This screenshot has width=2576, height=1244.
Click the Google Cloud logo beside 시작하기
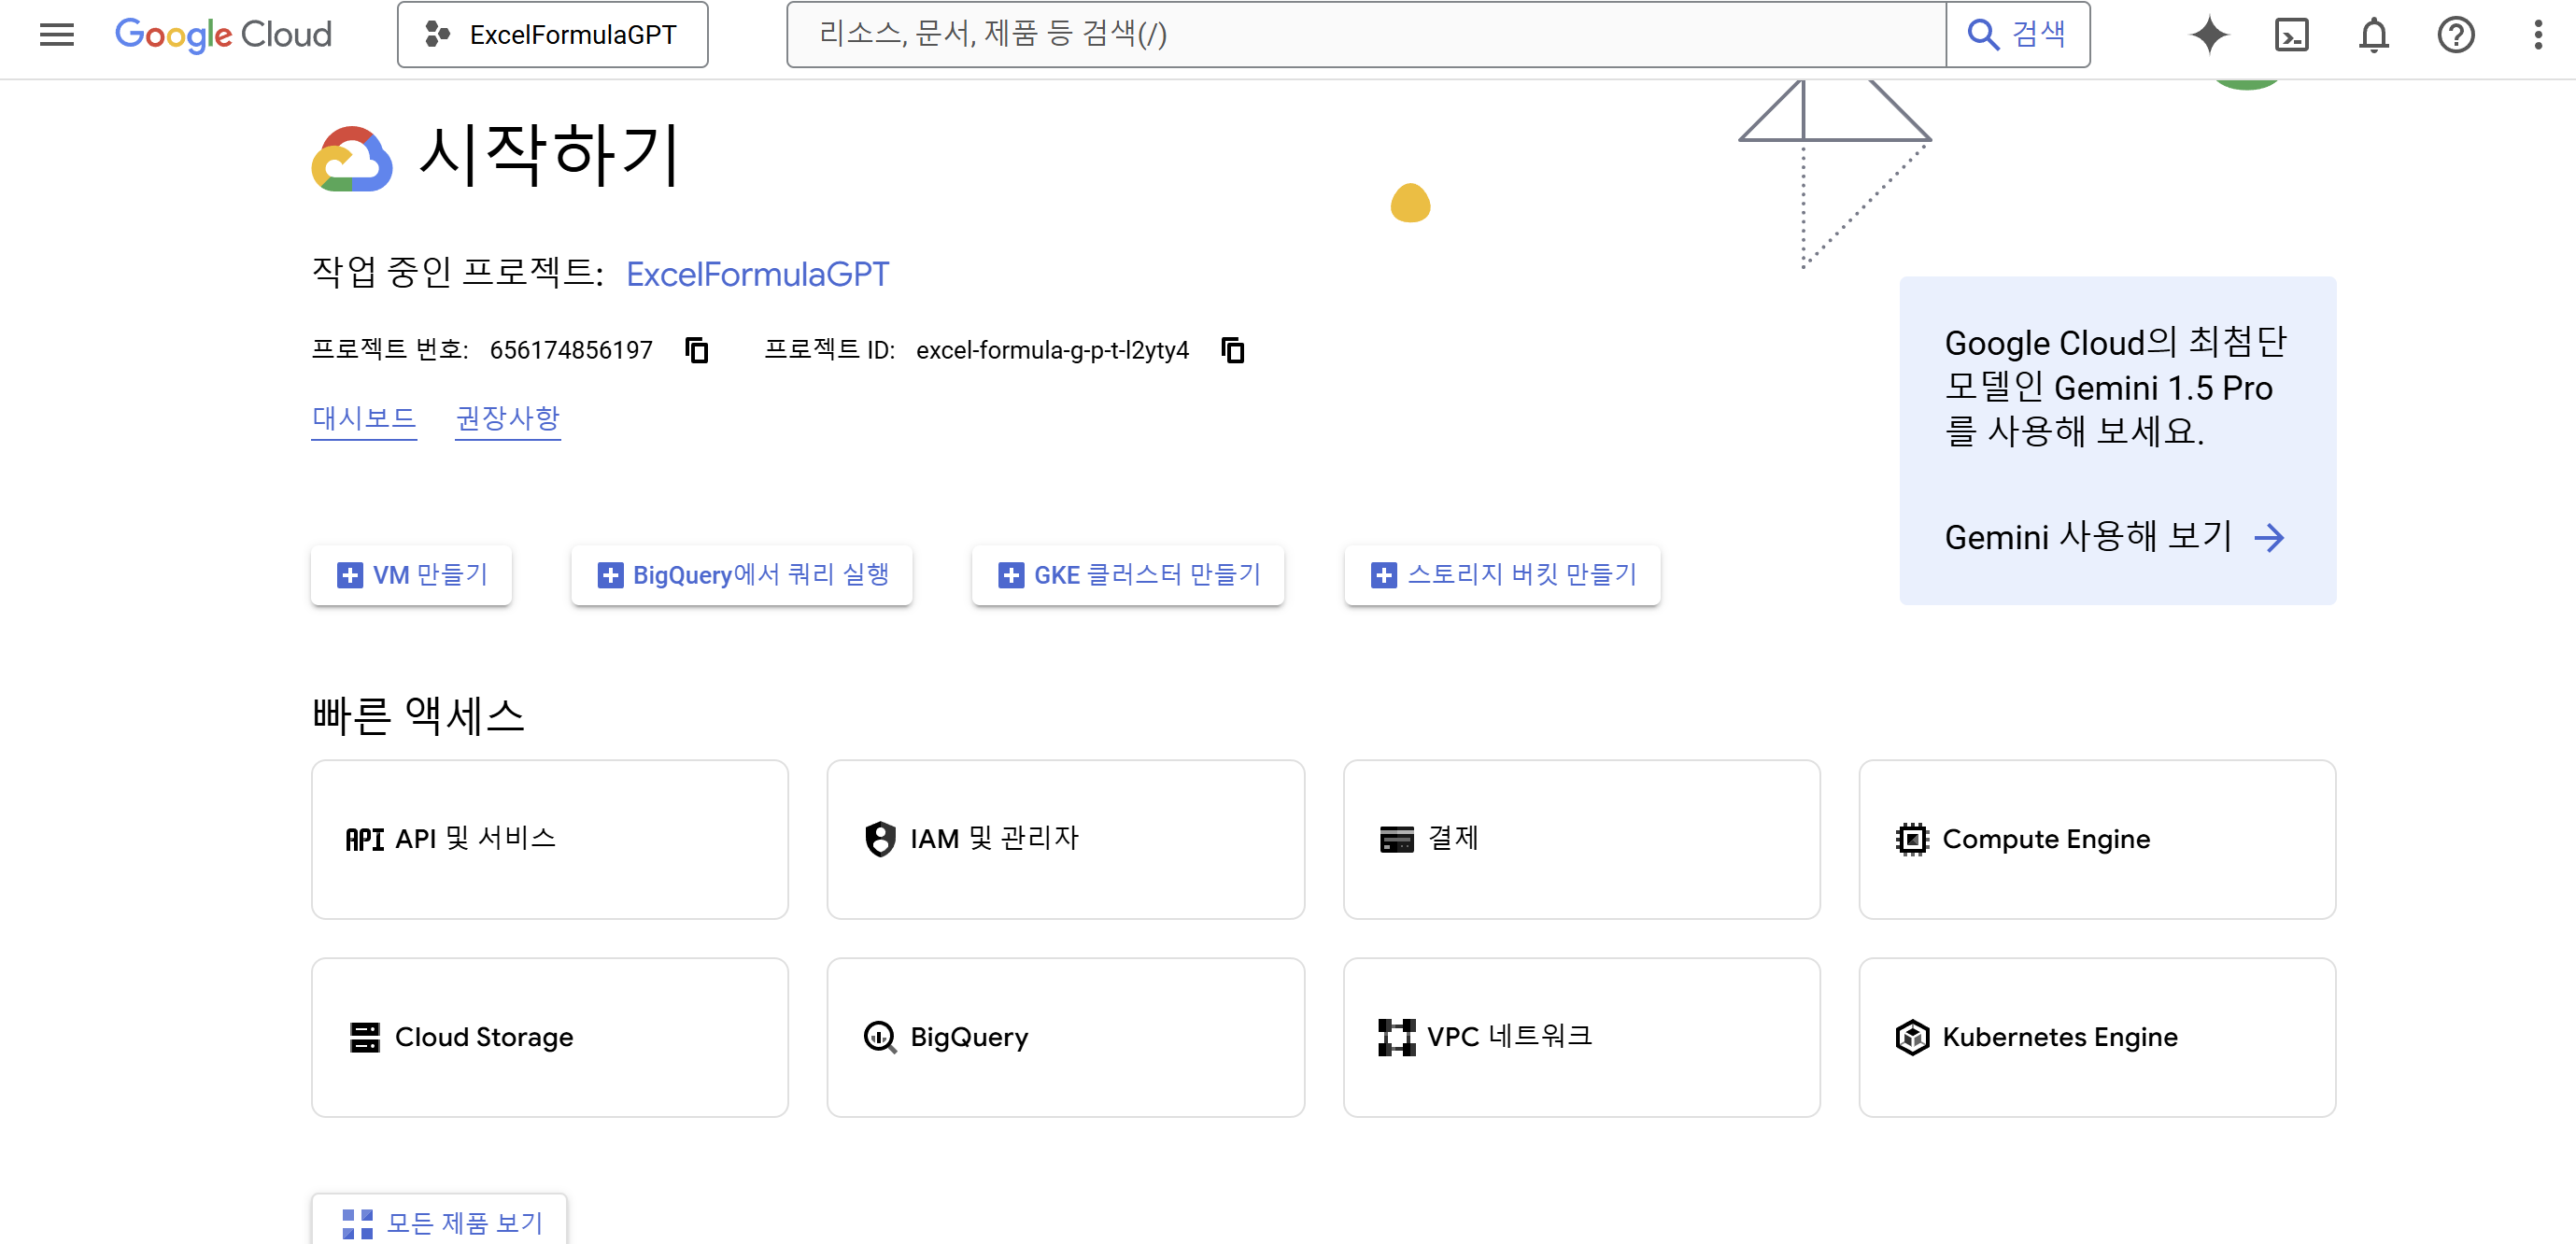352,158
